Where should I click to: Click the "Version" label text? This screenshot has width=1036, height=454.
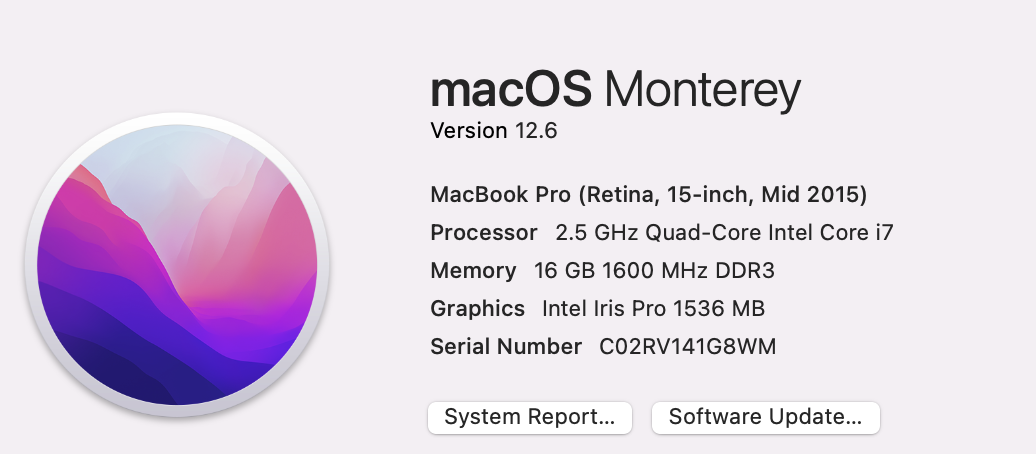[467, 131]
